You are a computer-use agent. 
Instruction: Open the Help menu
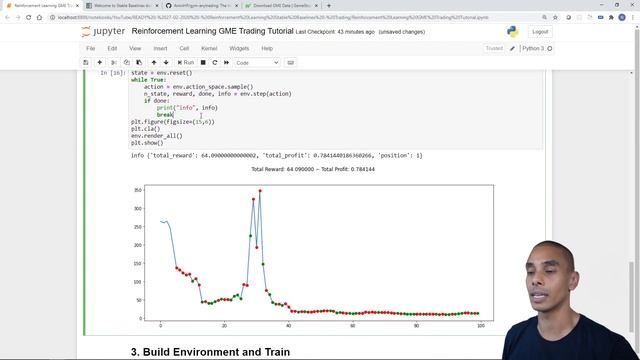click(267, 48)
